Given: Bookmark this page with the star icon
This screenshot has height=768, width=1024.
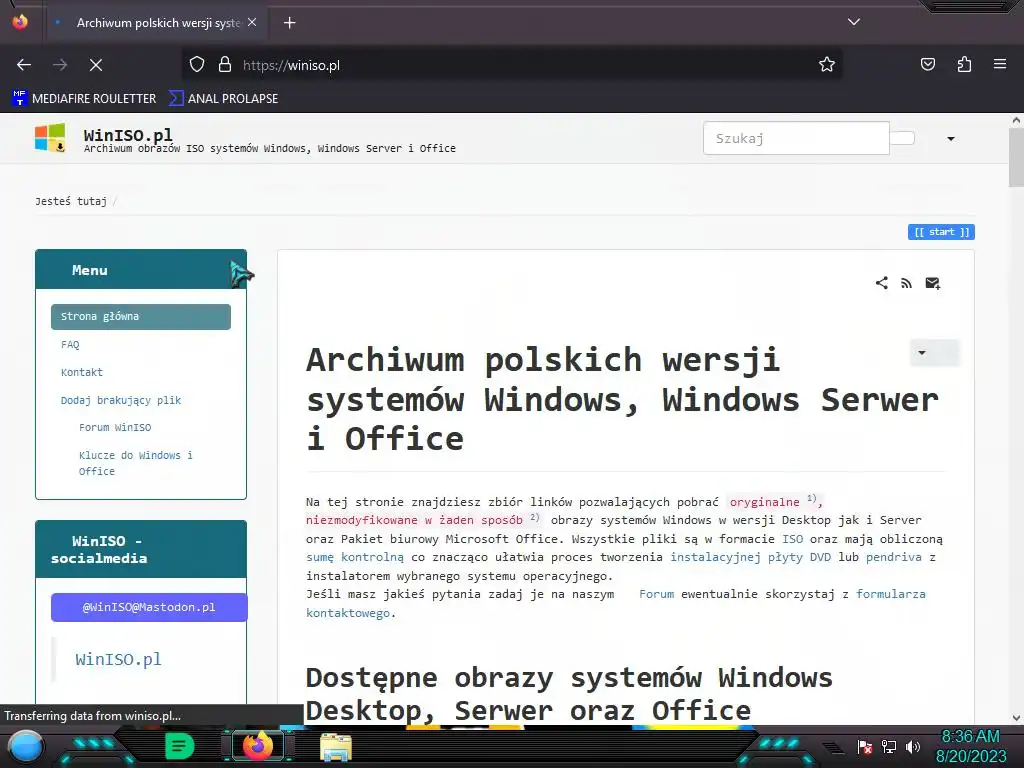Looking at the screenshot, I should [x=827, y=65].
